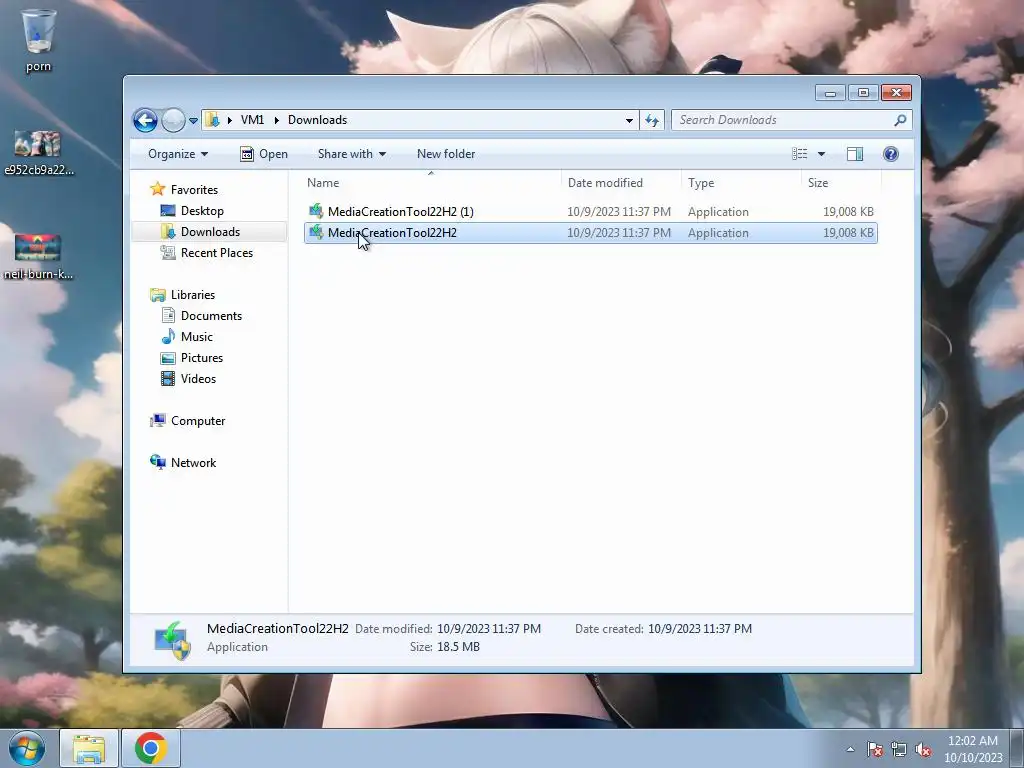Change the view with the view icon

click(800, 154)
